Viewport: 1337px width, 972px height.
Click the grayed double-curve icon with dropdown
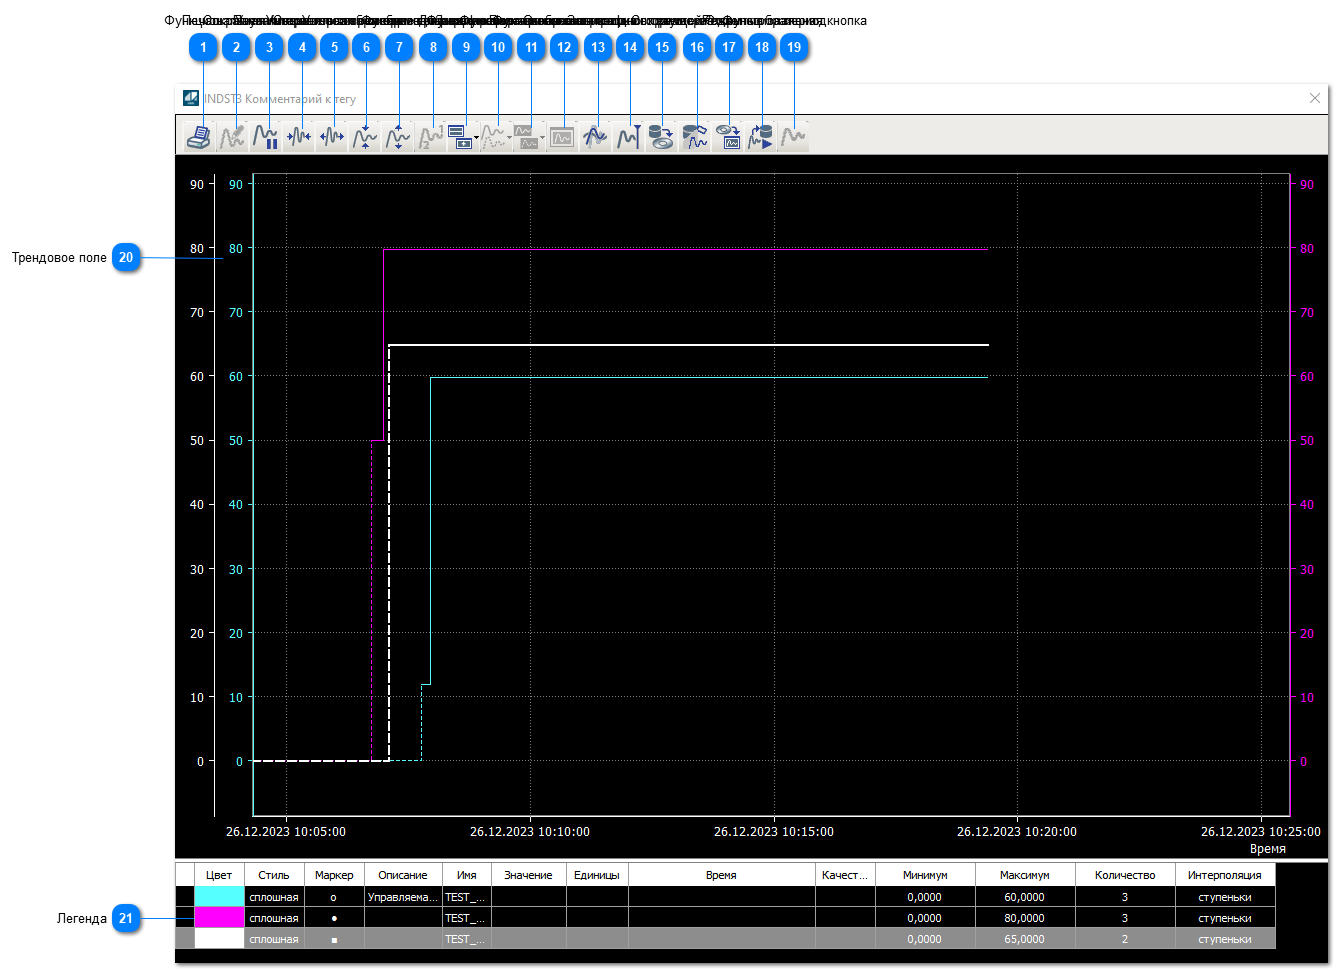click(x=494, y=136)
